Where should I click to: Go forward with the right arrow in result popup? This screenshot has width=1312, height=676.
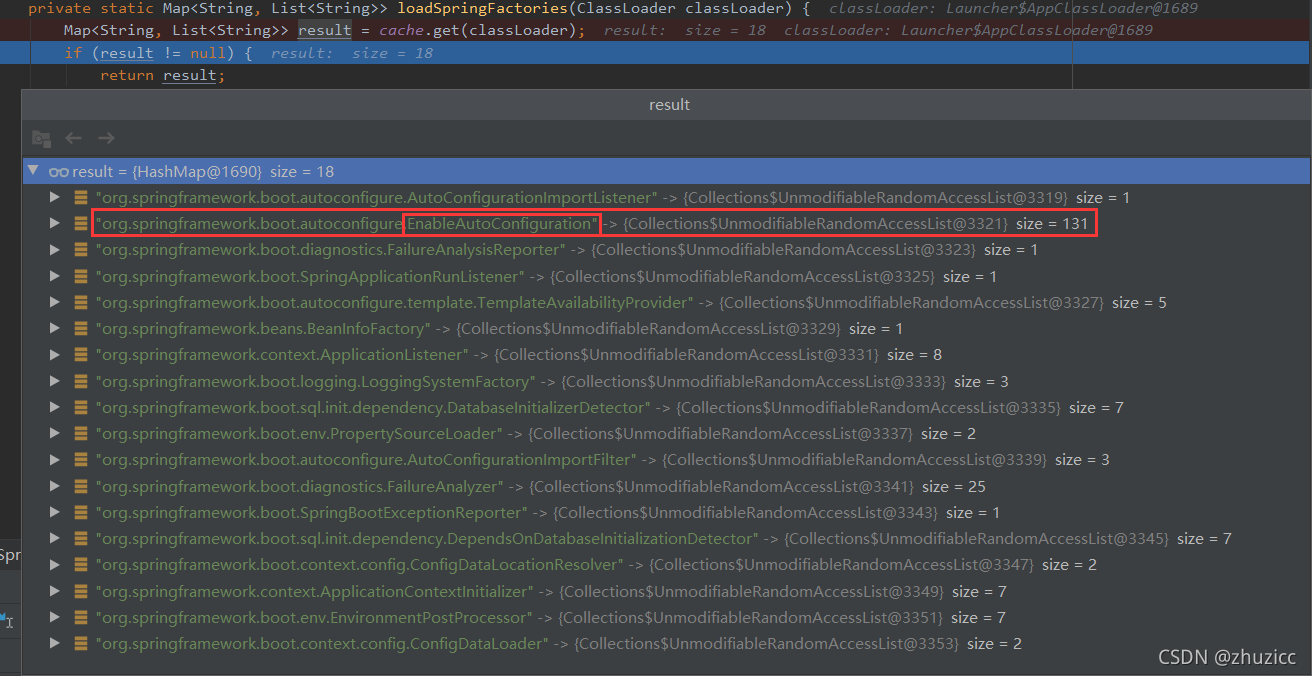[x=106, y=138]
